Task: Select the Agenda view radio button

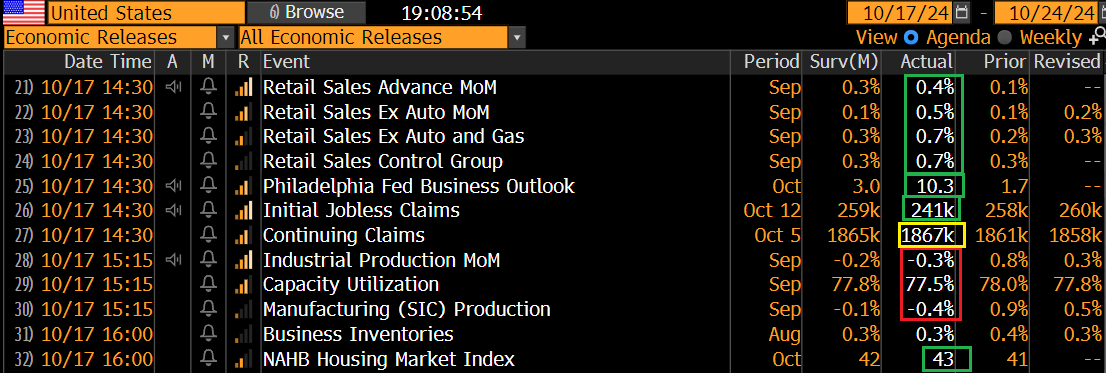Action: (911, 37)
